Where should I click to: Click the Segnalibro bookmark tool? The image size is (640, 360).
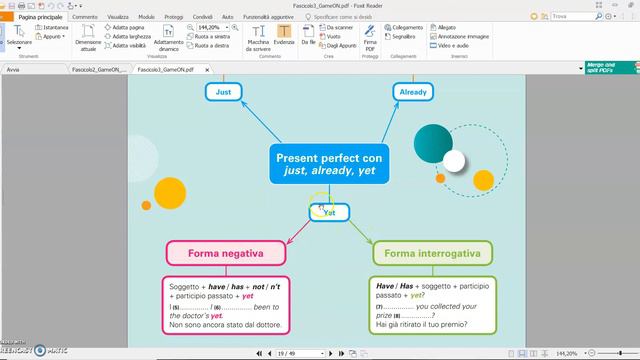pyautogui.click(x=400, y=36)
